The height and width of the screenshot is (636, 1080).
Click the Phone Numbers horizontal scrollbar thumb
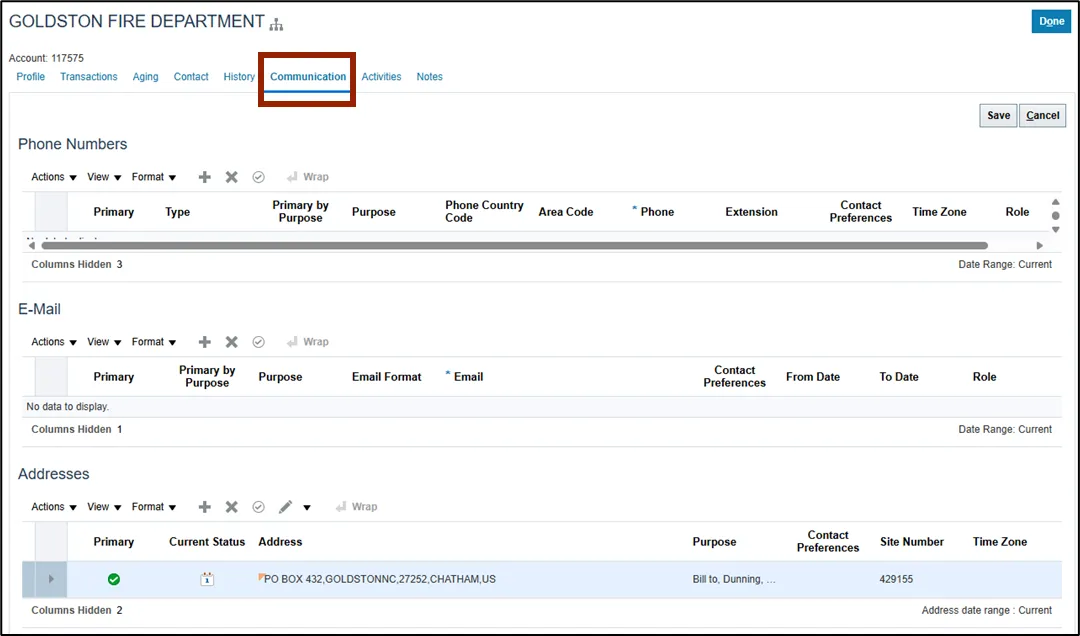(x=515, y=245)
